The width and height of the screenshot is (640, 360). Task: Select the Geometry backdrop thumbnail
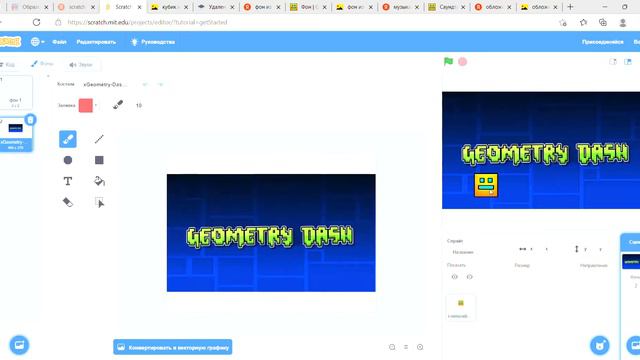pos(16,133)
